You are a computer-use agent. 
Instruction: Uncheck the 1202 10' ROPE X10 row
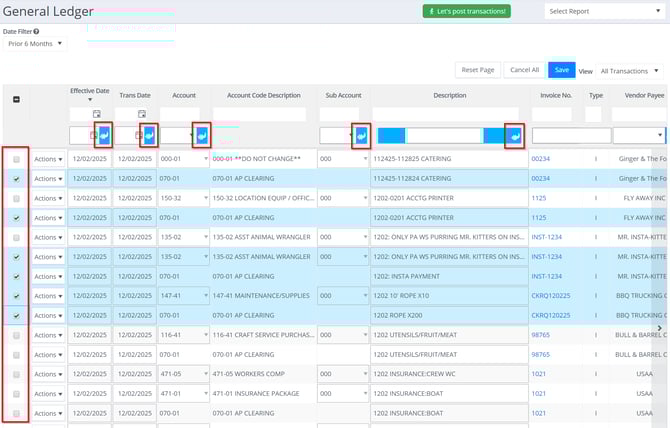tap(16, 296)
